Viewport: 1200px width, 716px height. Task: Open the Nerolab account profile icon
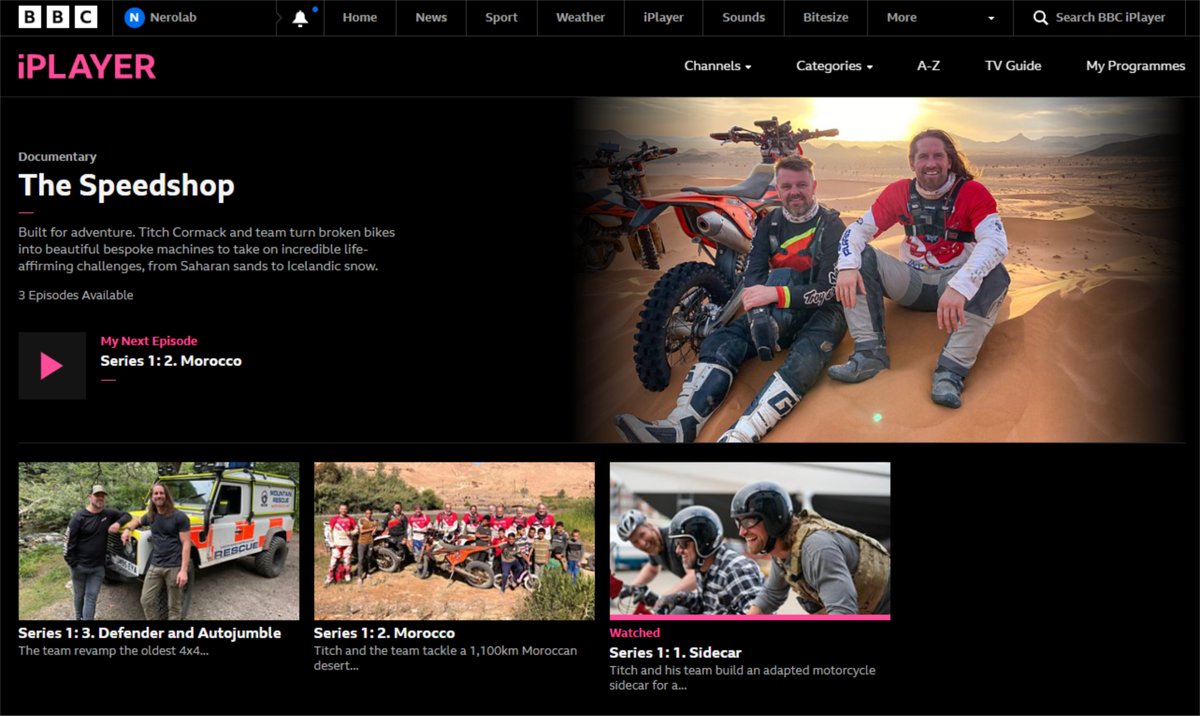point(133,16)
